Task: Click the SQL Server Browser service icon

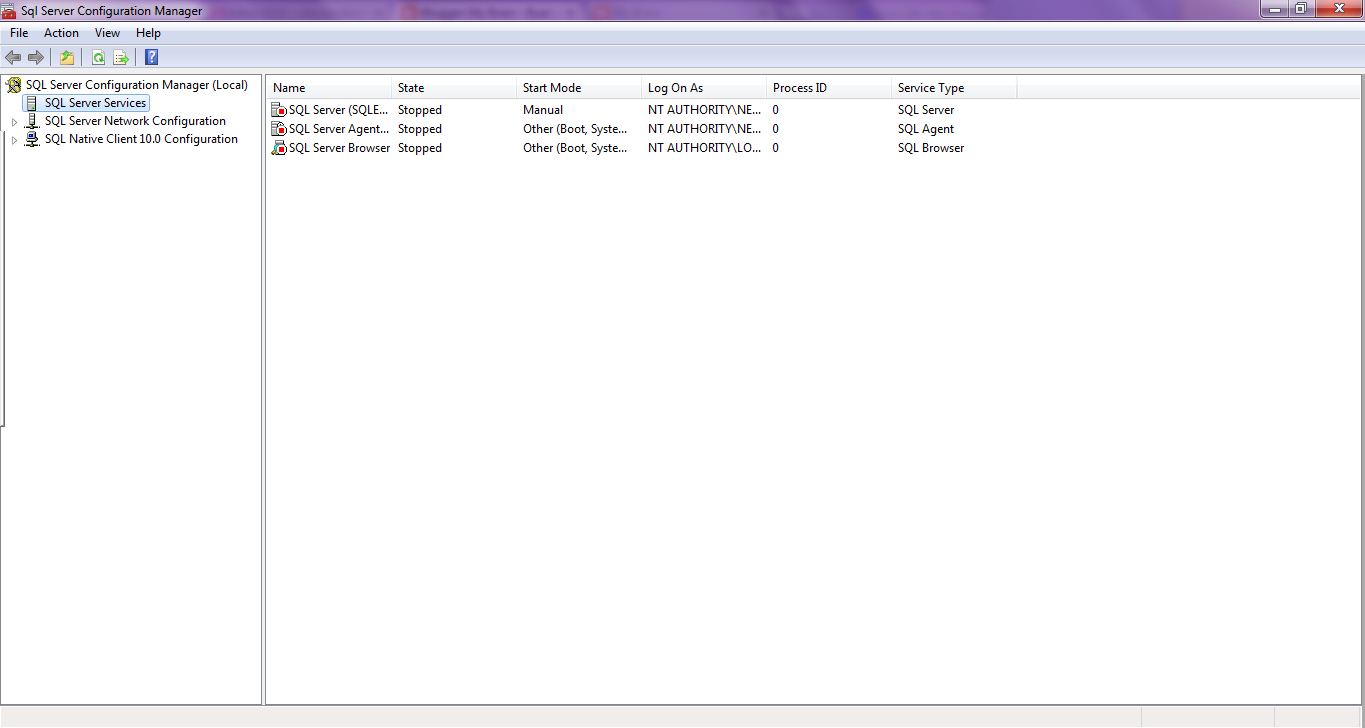Action: [x=280, y=148]
